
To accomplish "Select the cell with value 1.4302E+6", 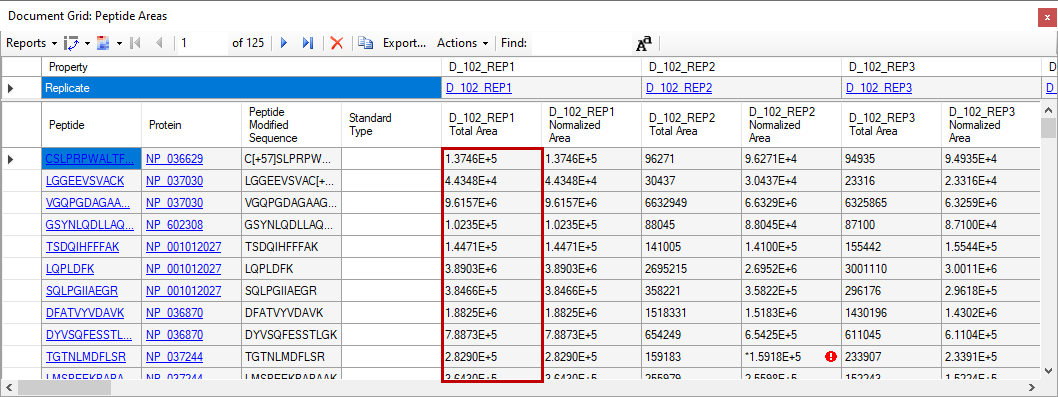I will pyautogui.click(x=991, y=313).
